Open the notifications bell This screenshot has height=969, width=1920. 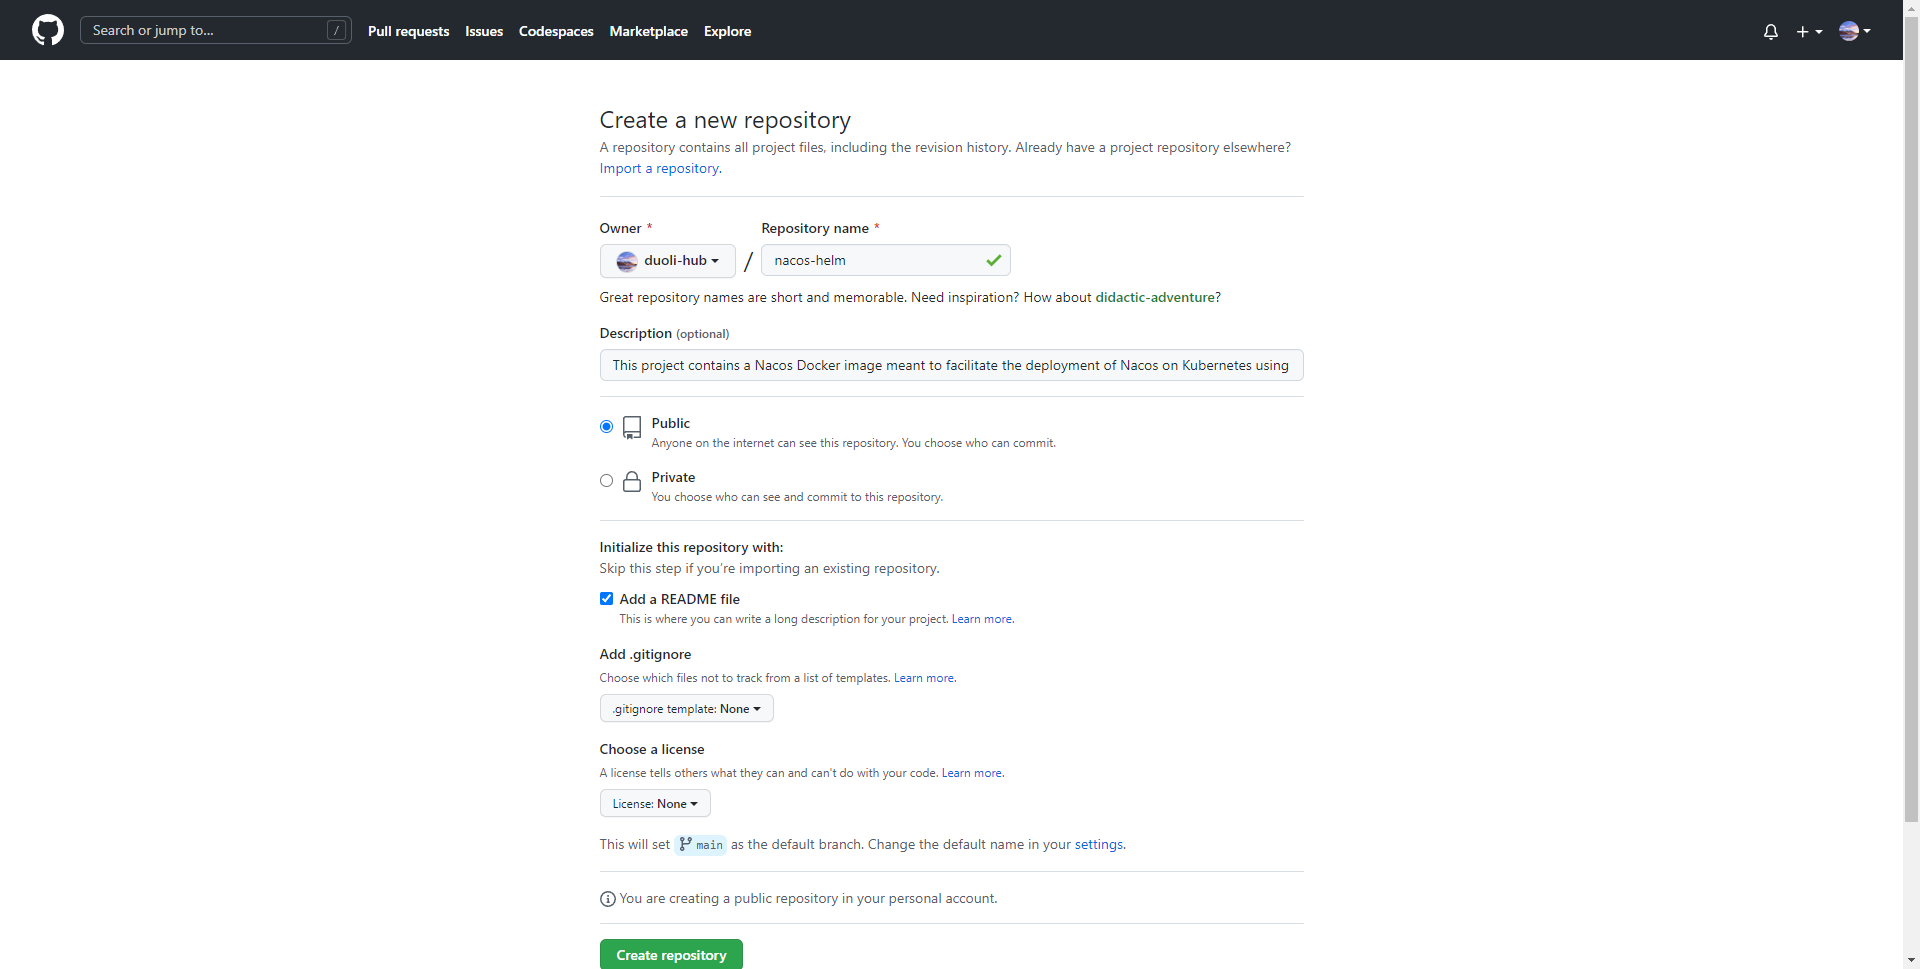point(1770,31)
